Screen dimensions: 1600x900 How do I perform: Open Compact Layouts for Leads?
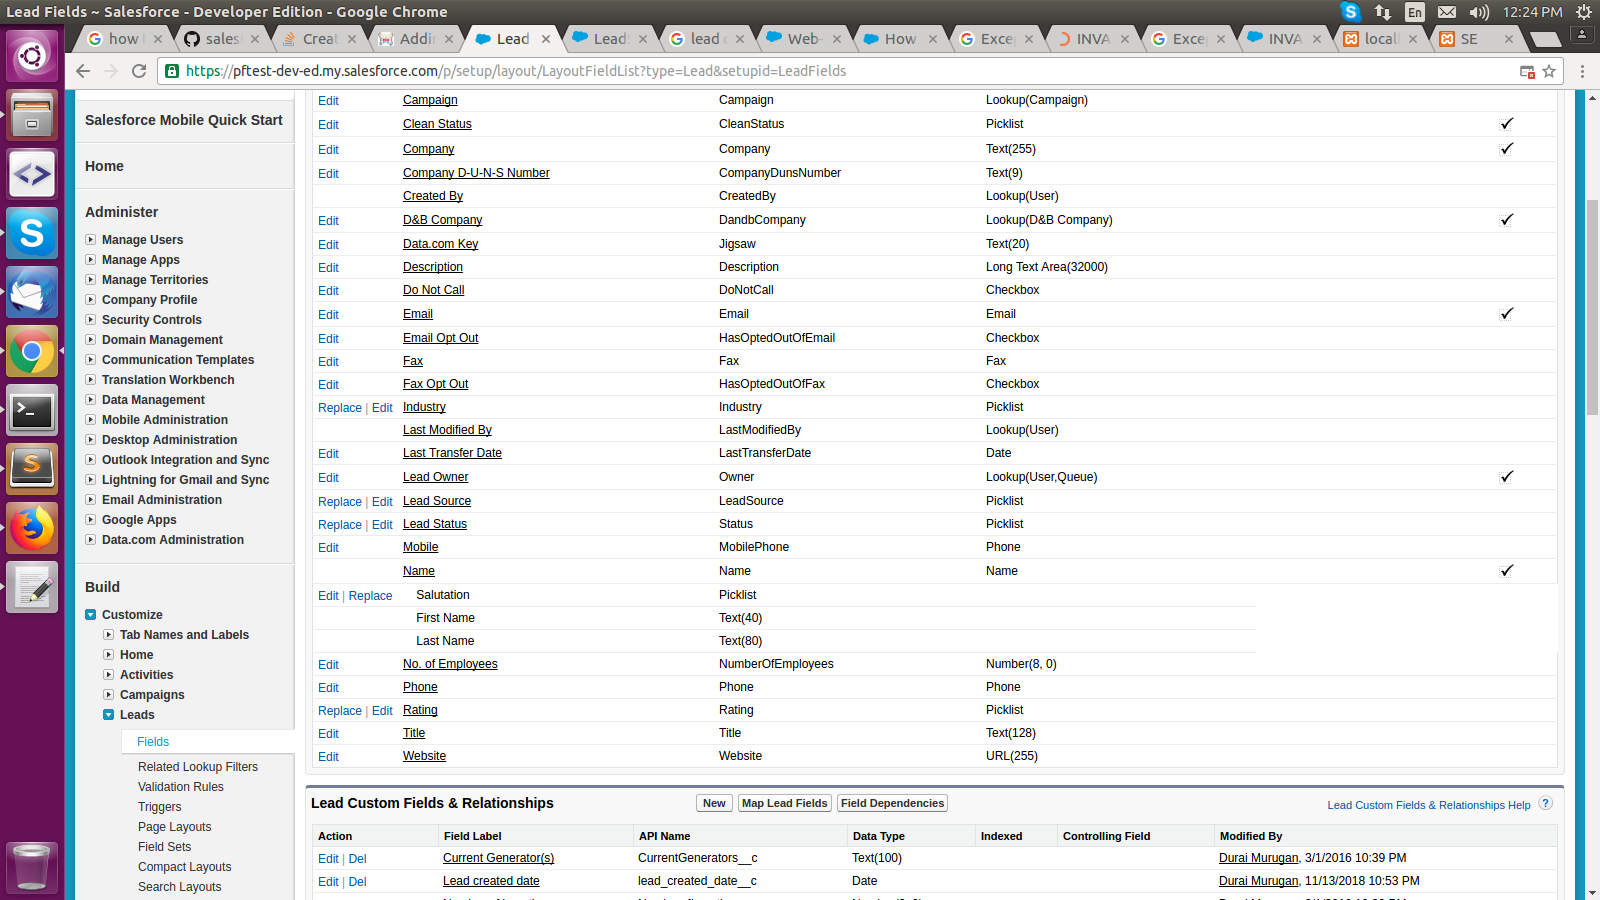click(x=185, y=867)
